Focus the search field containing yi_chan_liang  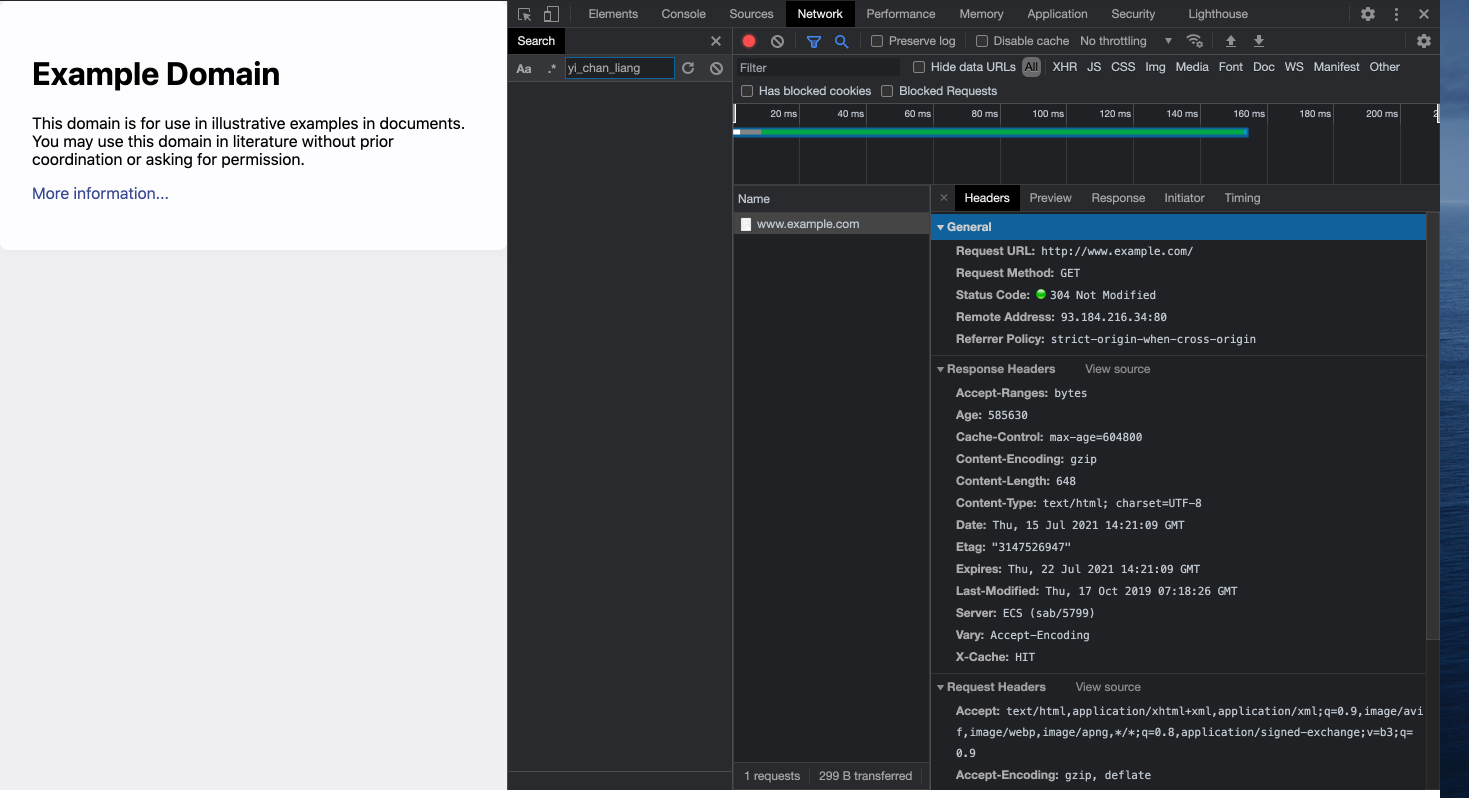[x=620, y=68]
